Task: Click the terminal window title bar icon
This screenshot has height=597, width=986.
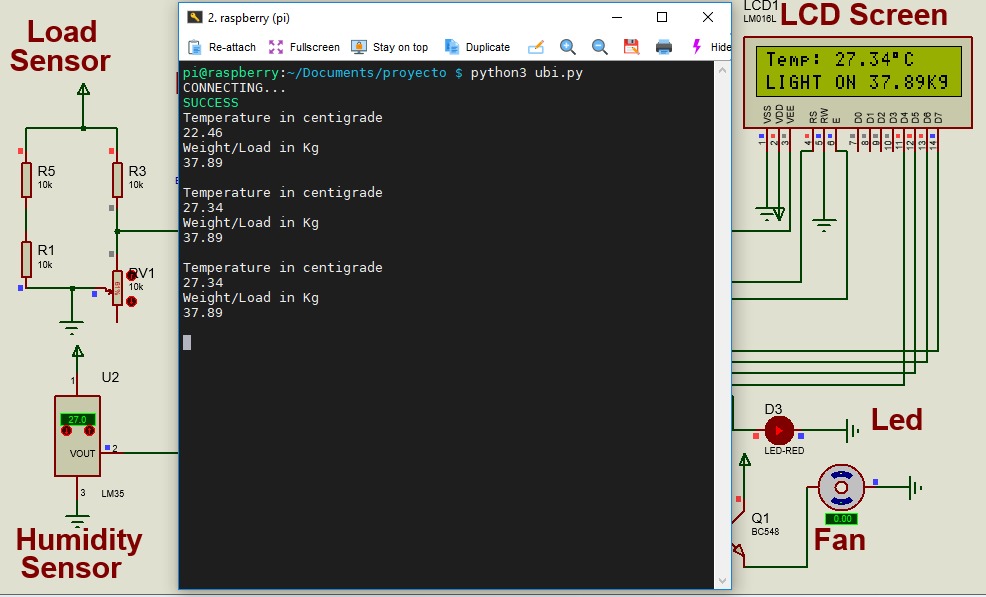Action: (193, 17)
